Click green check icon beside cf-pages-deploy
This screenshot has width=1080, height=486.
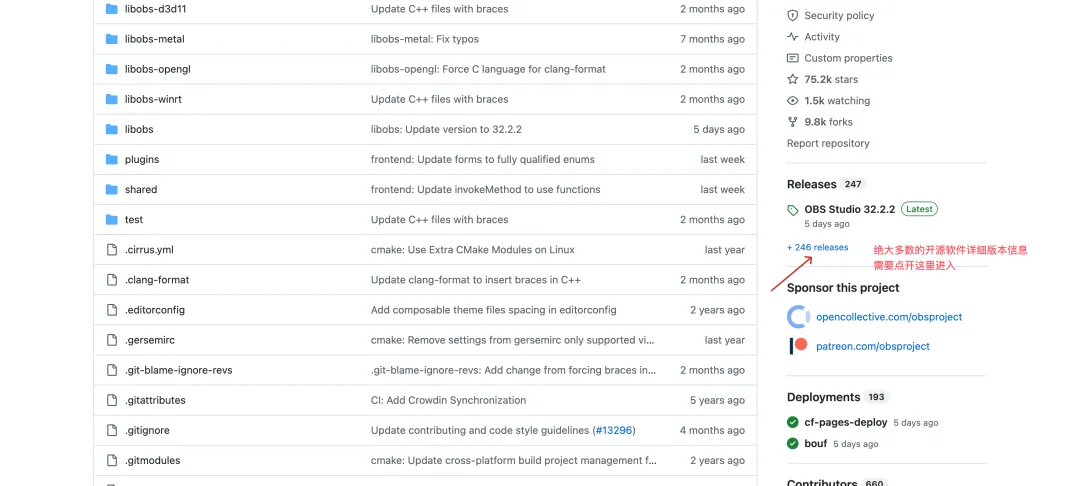point(793,422)
